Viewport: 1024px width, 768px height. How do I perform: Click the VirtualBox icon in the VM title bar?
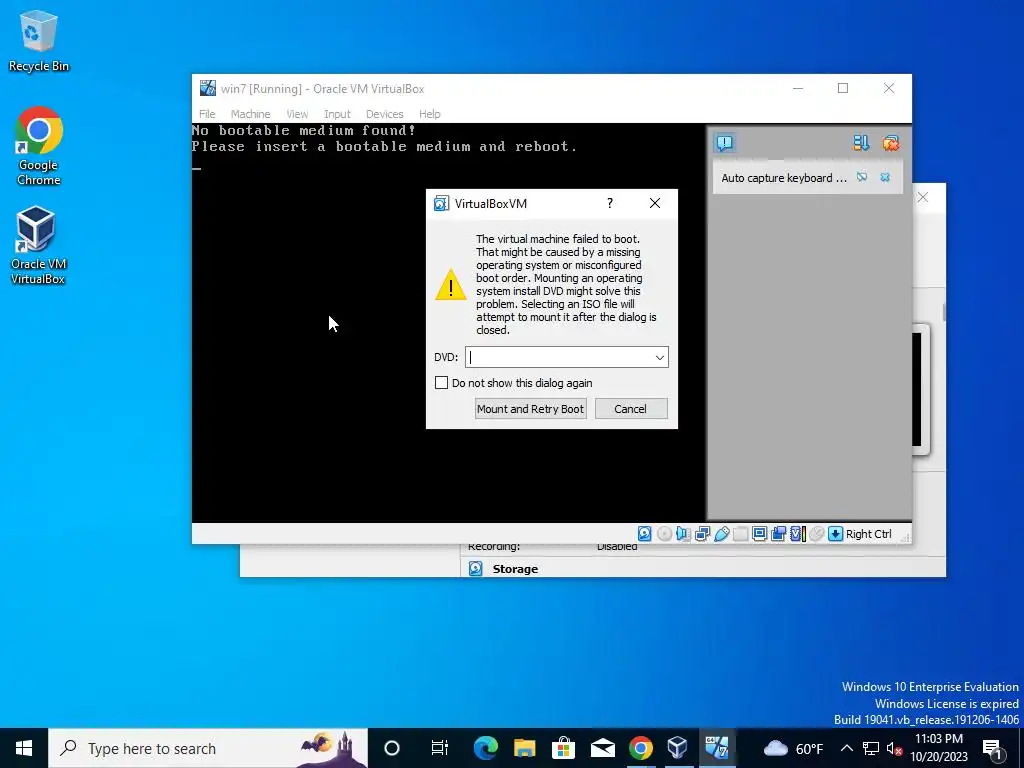point(208,88)
